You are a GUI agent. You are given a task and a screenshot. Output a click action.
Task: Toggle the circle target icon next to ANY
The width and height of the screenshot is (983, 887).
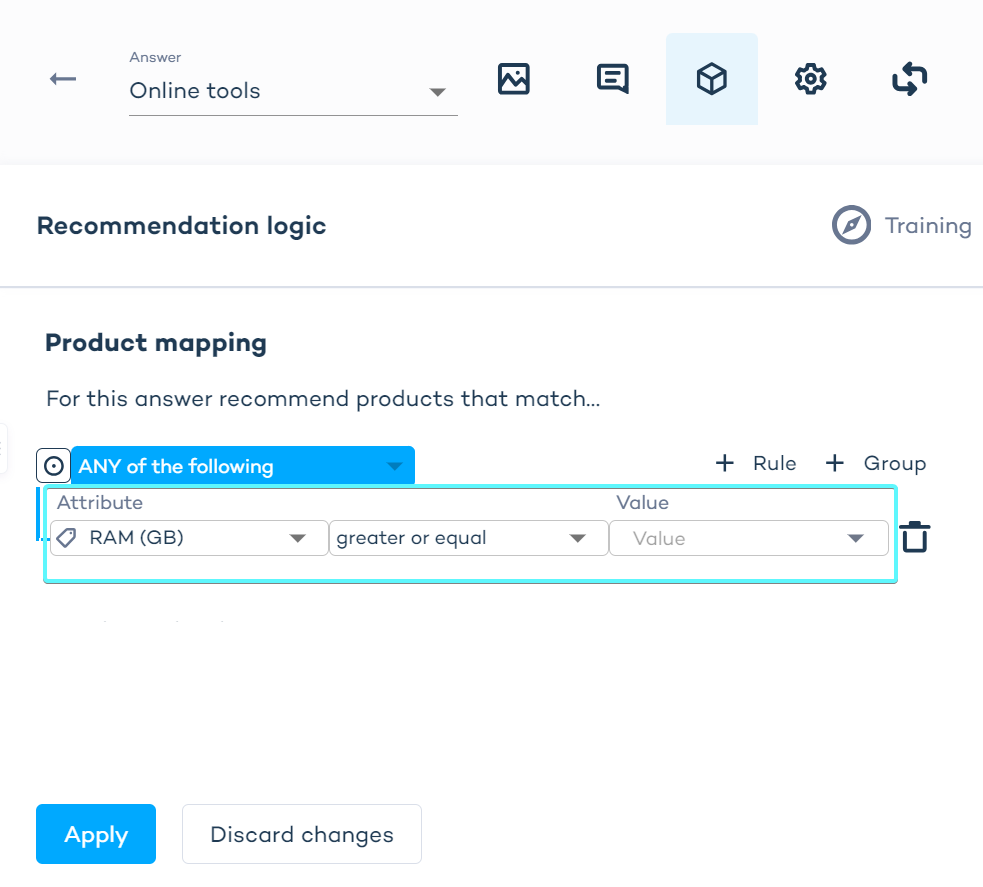(x=54, y=466)
